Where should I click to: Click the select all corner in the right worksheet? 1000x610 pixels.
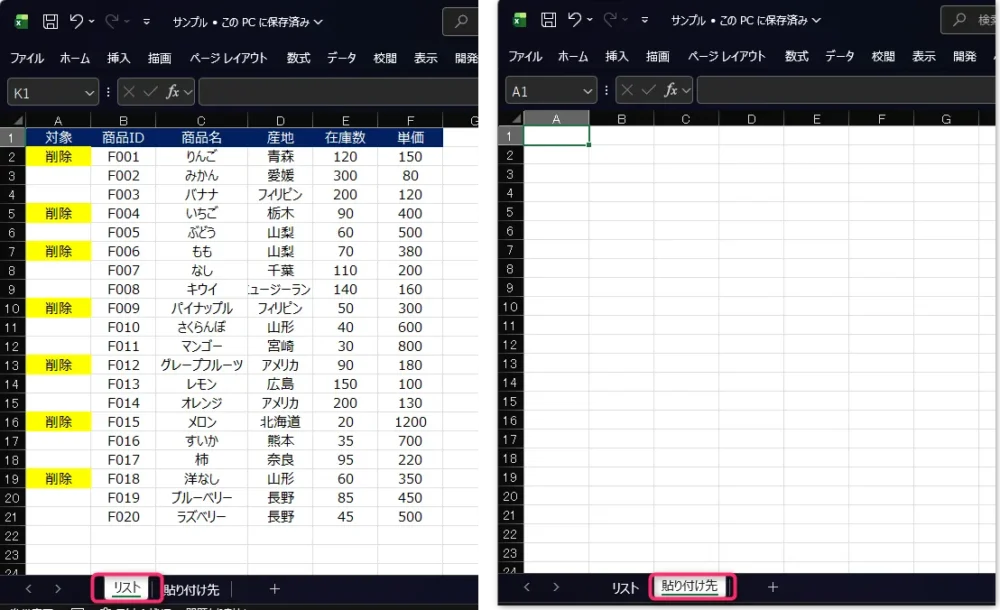tap(512, 119)
